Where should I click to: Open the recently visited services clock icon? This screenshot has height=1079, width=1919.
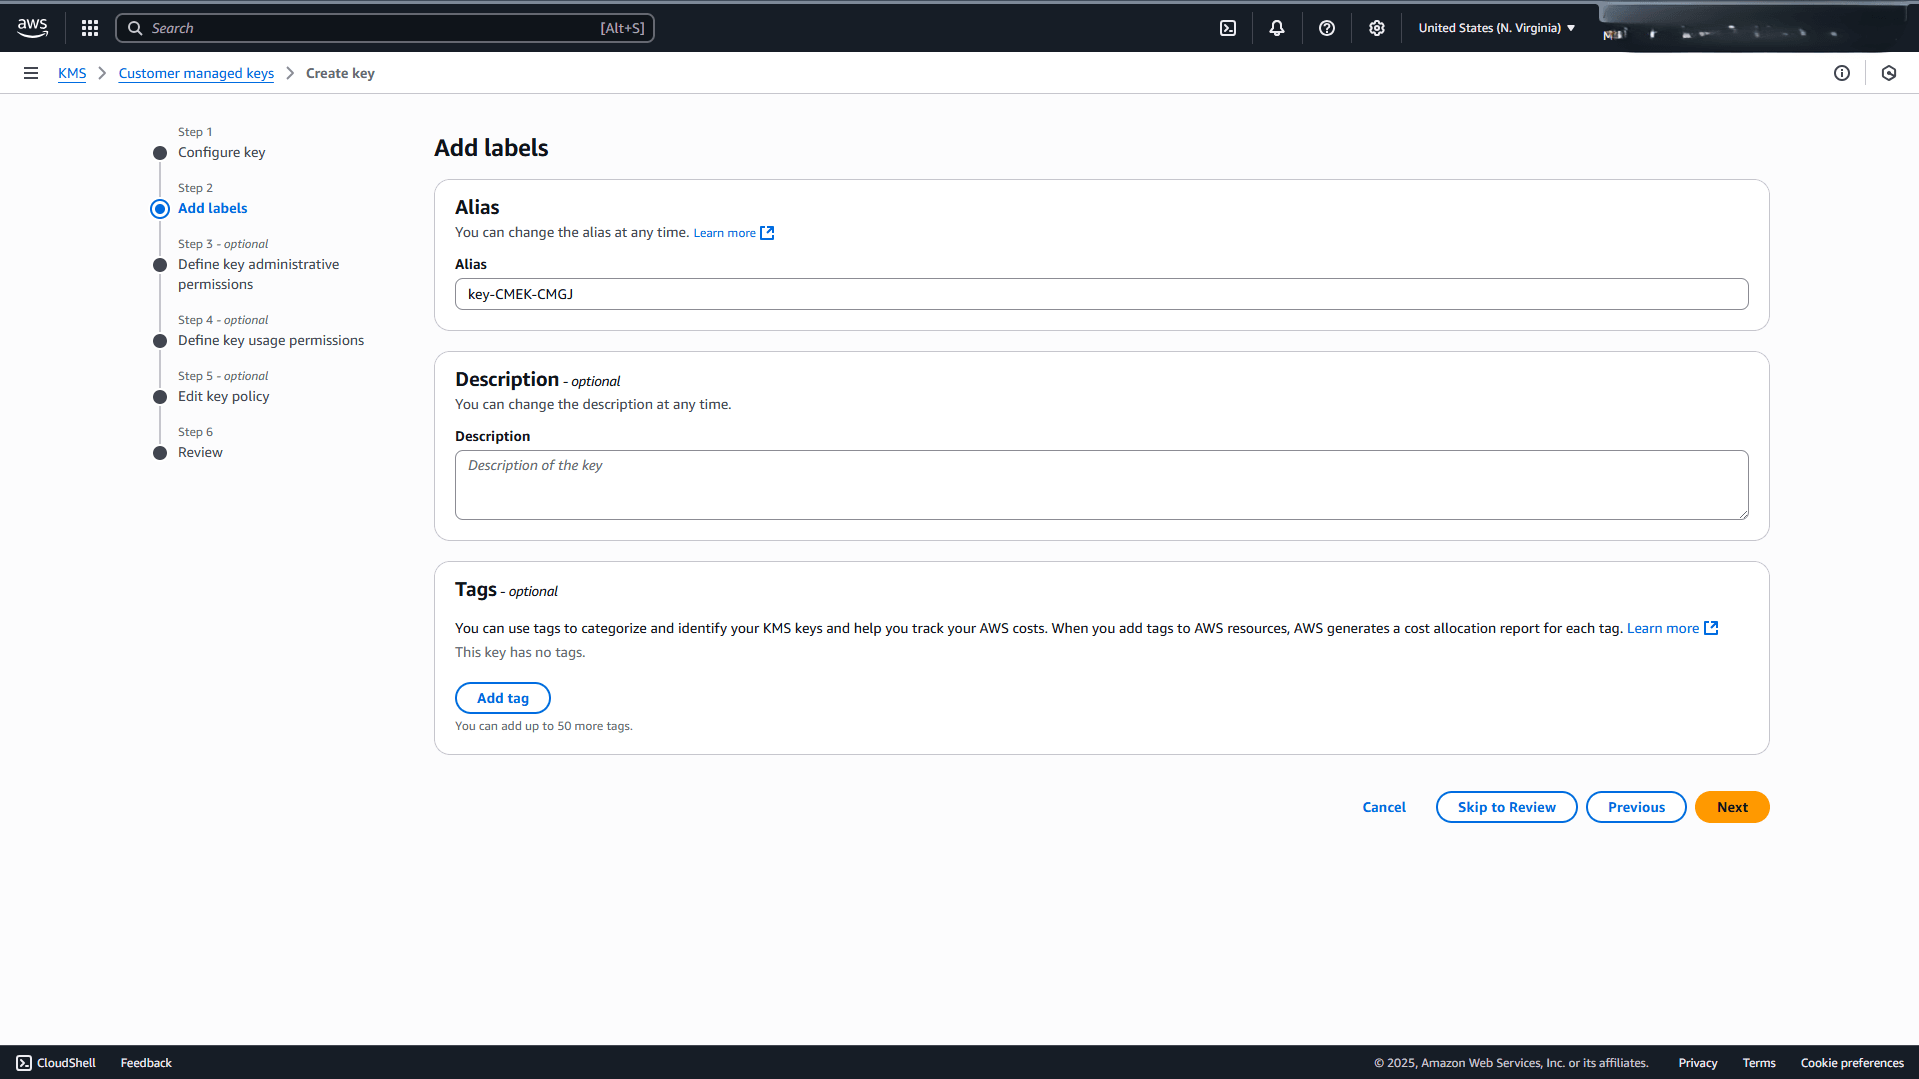pyautogui.click(x=1889, y=72)
